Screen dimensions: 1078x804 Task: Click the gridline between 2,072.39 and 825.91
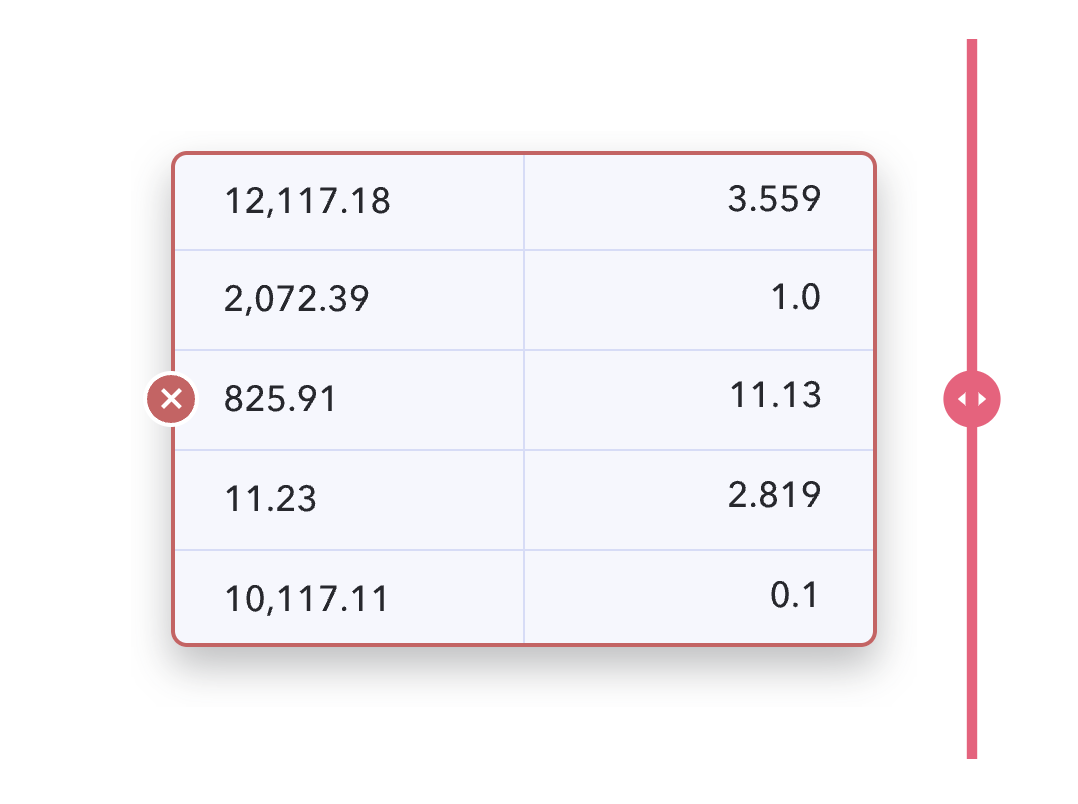click(524, 350)
